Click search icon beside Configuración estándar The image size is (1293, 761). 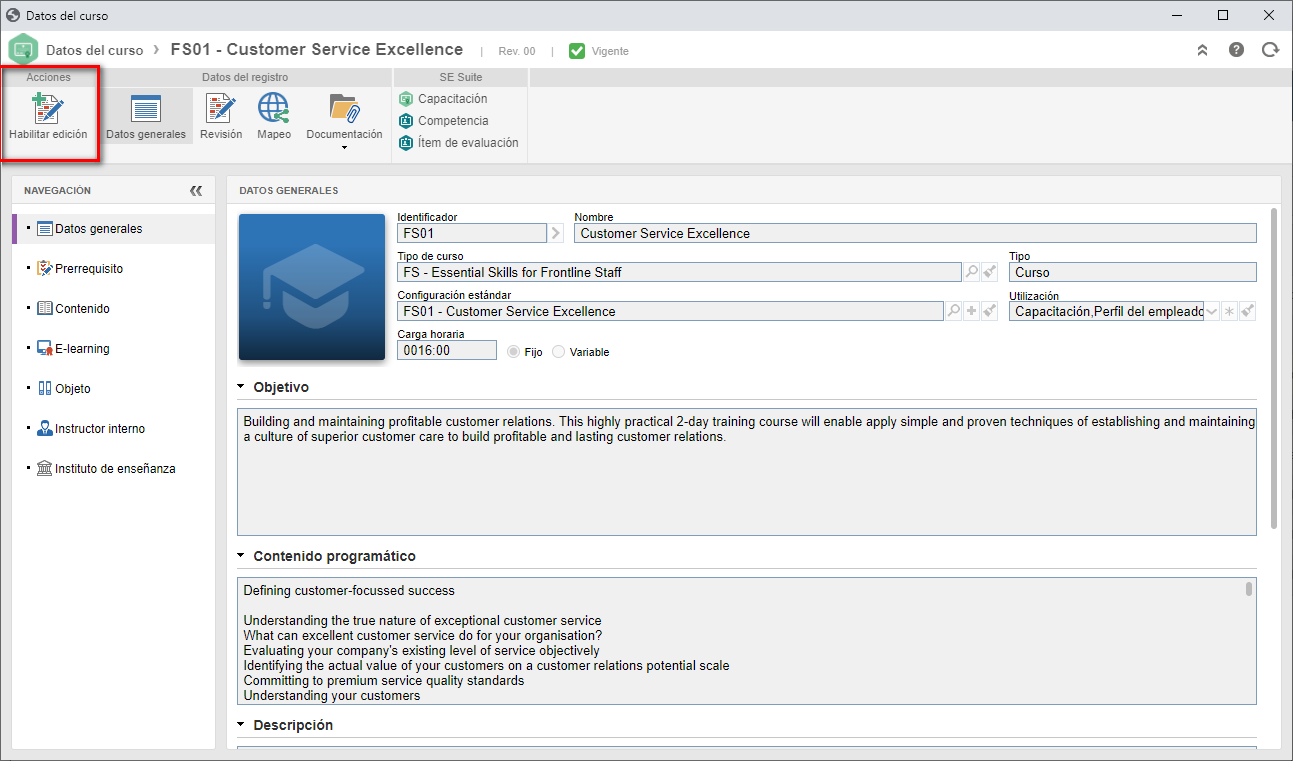coord(953,311)
